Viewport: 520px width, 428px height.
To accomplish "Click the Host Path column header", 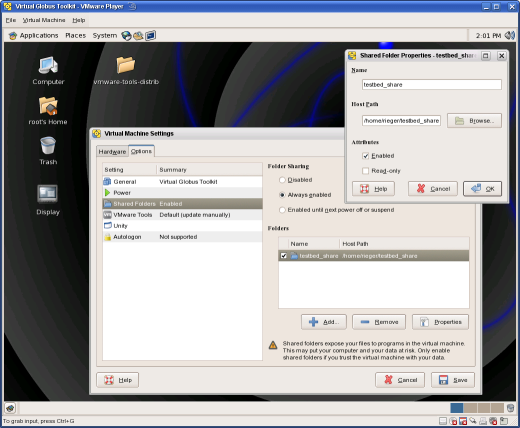I will 404,244.
